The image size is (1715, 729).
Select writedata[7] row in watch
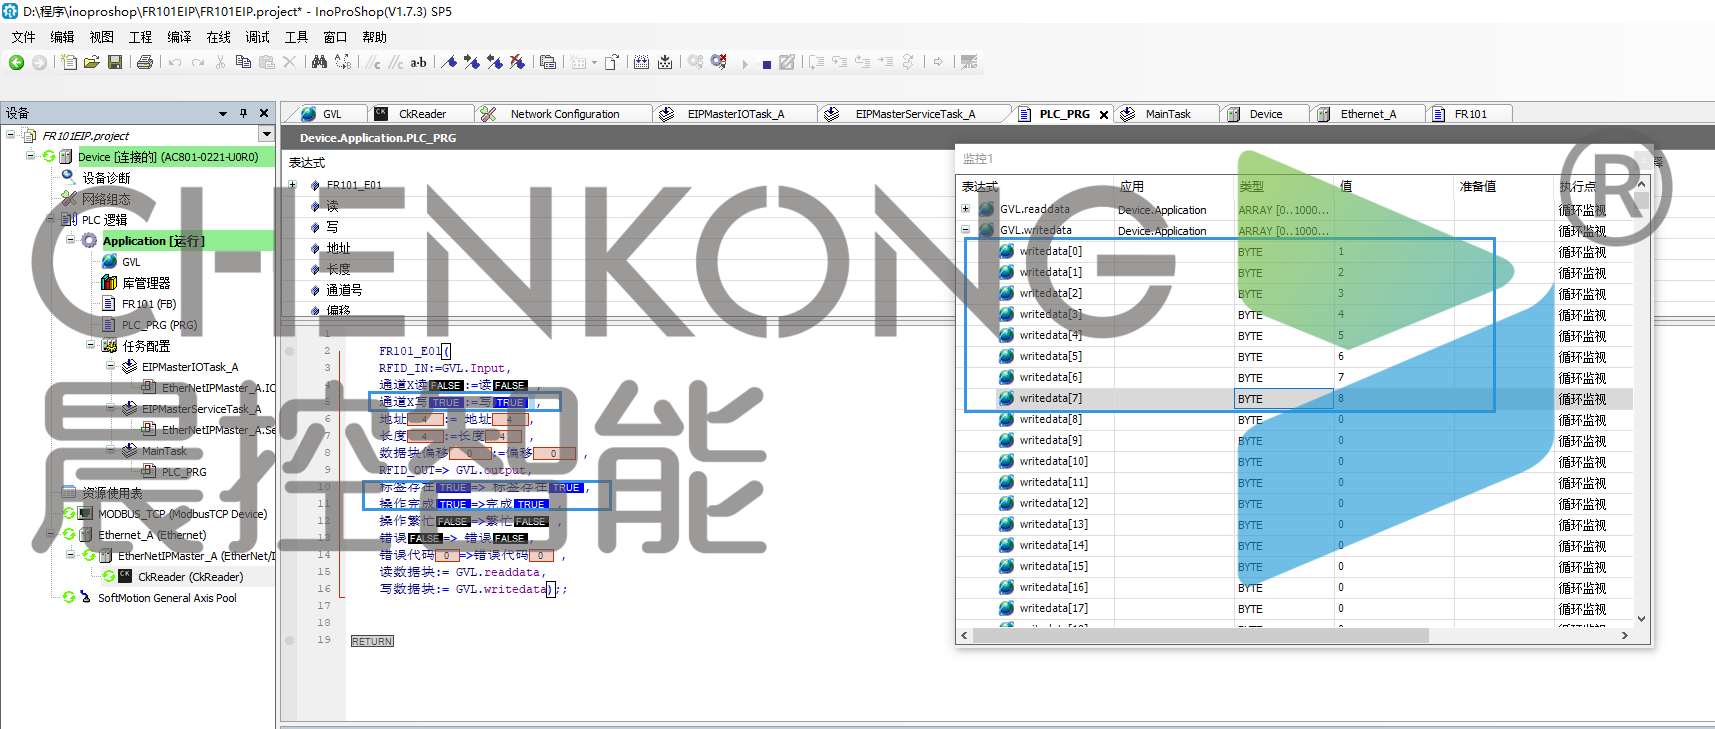(1295, 398)
